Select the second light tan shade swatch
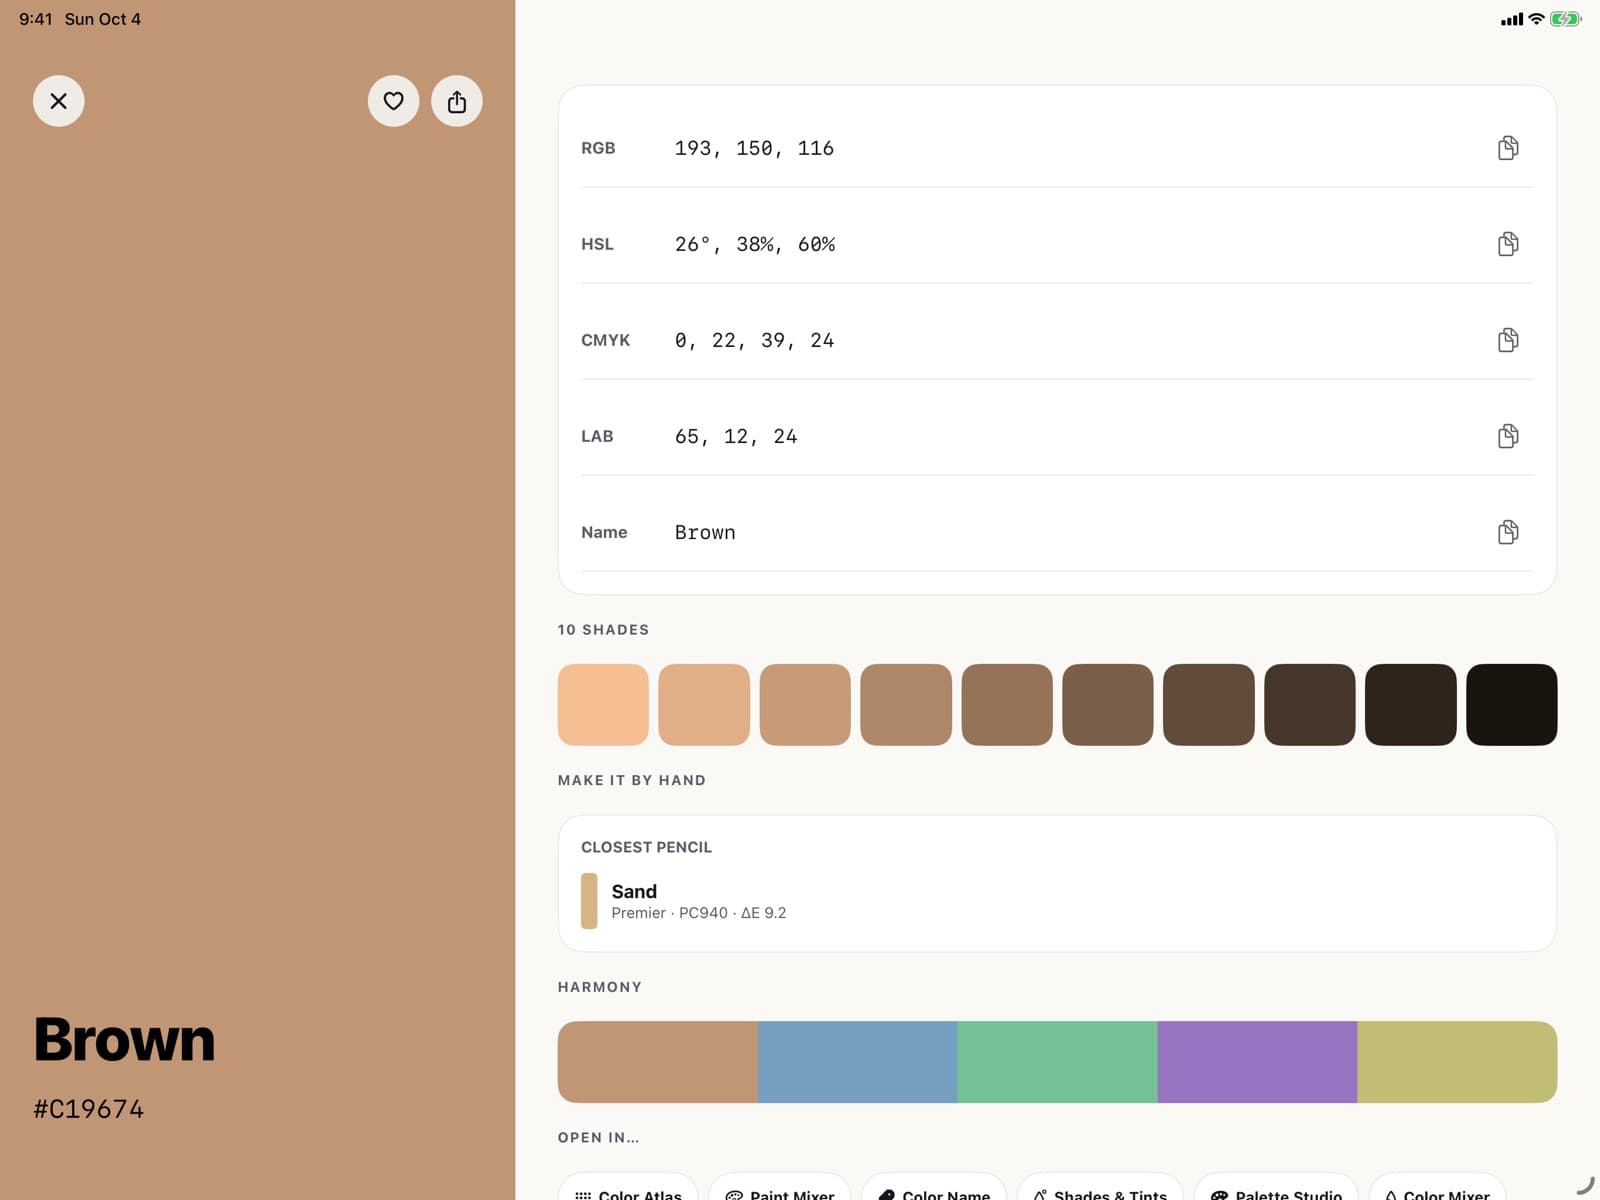This screenshot has width=1600, height=1200. 704,704
